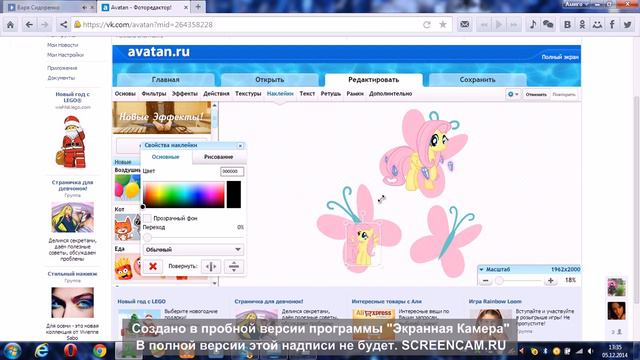The height and width of the screenshot is (360, 640).
Task: Click the Отменить undo button
Action: click(x=536, y=94)
